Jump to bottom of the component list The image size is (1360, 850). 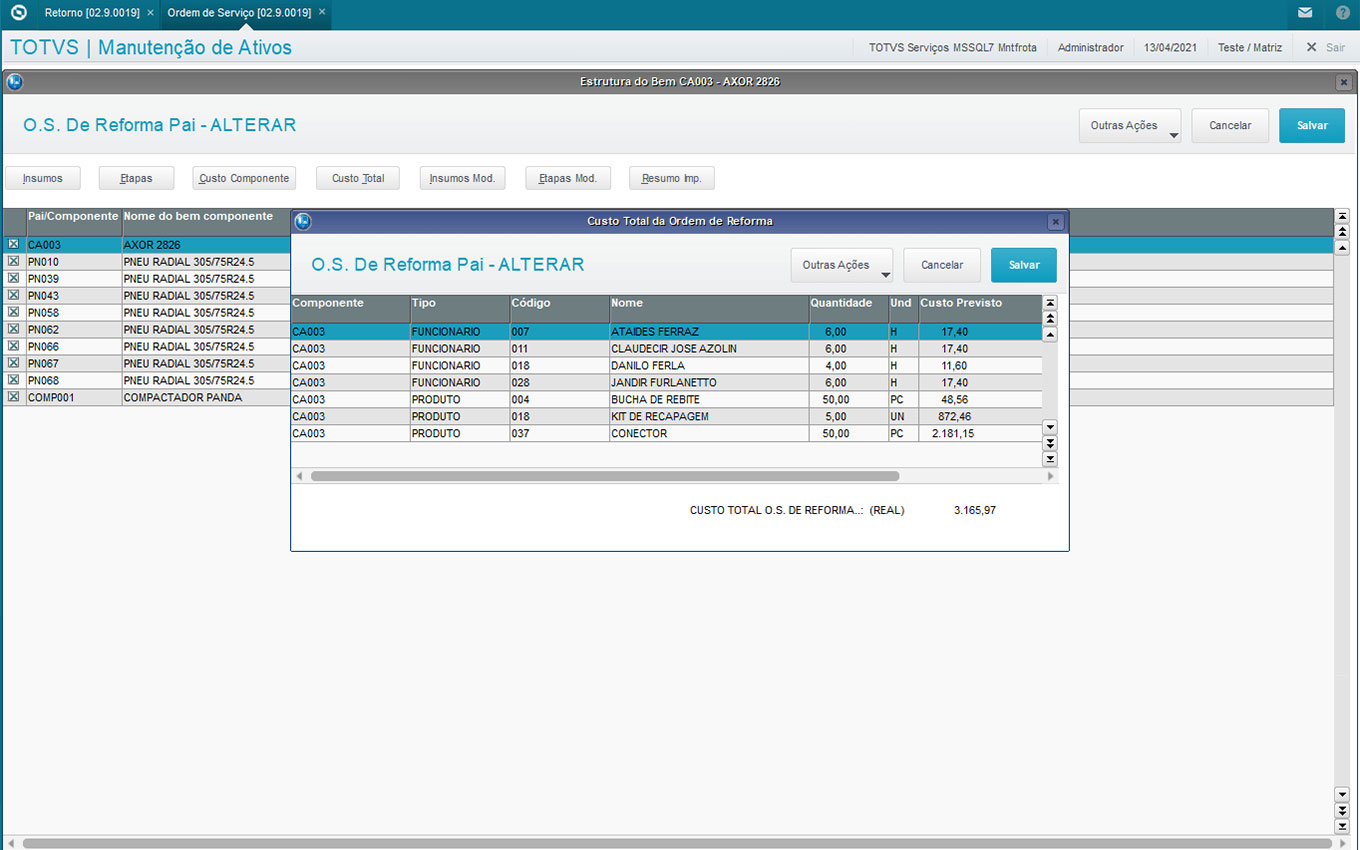coord(1342,827)
